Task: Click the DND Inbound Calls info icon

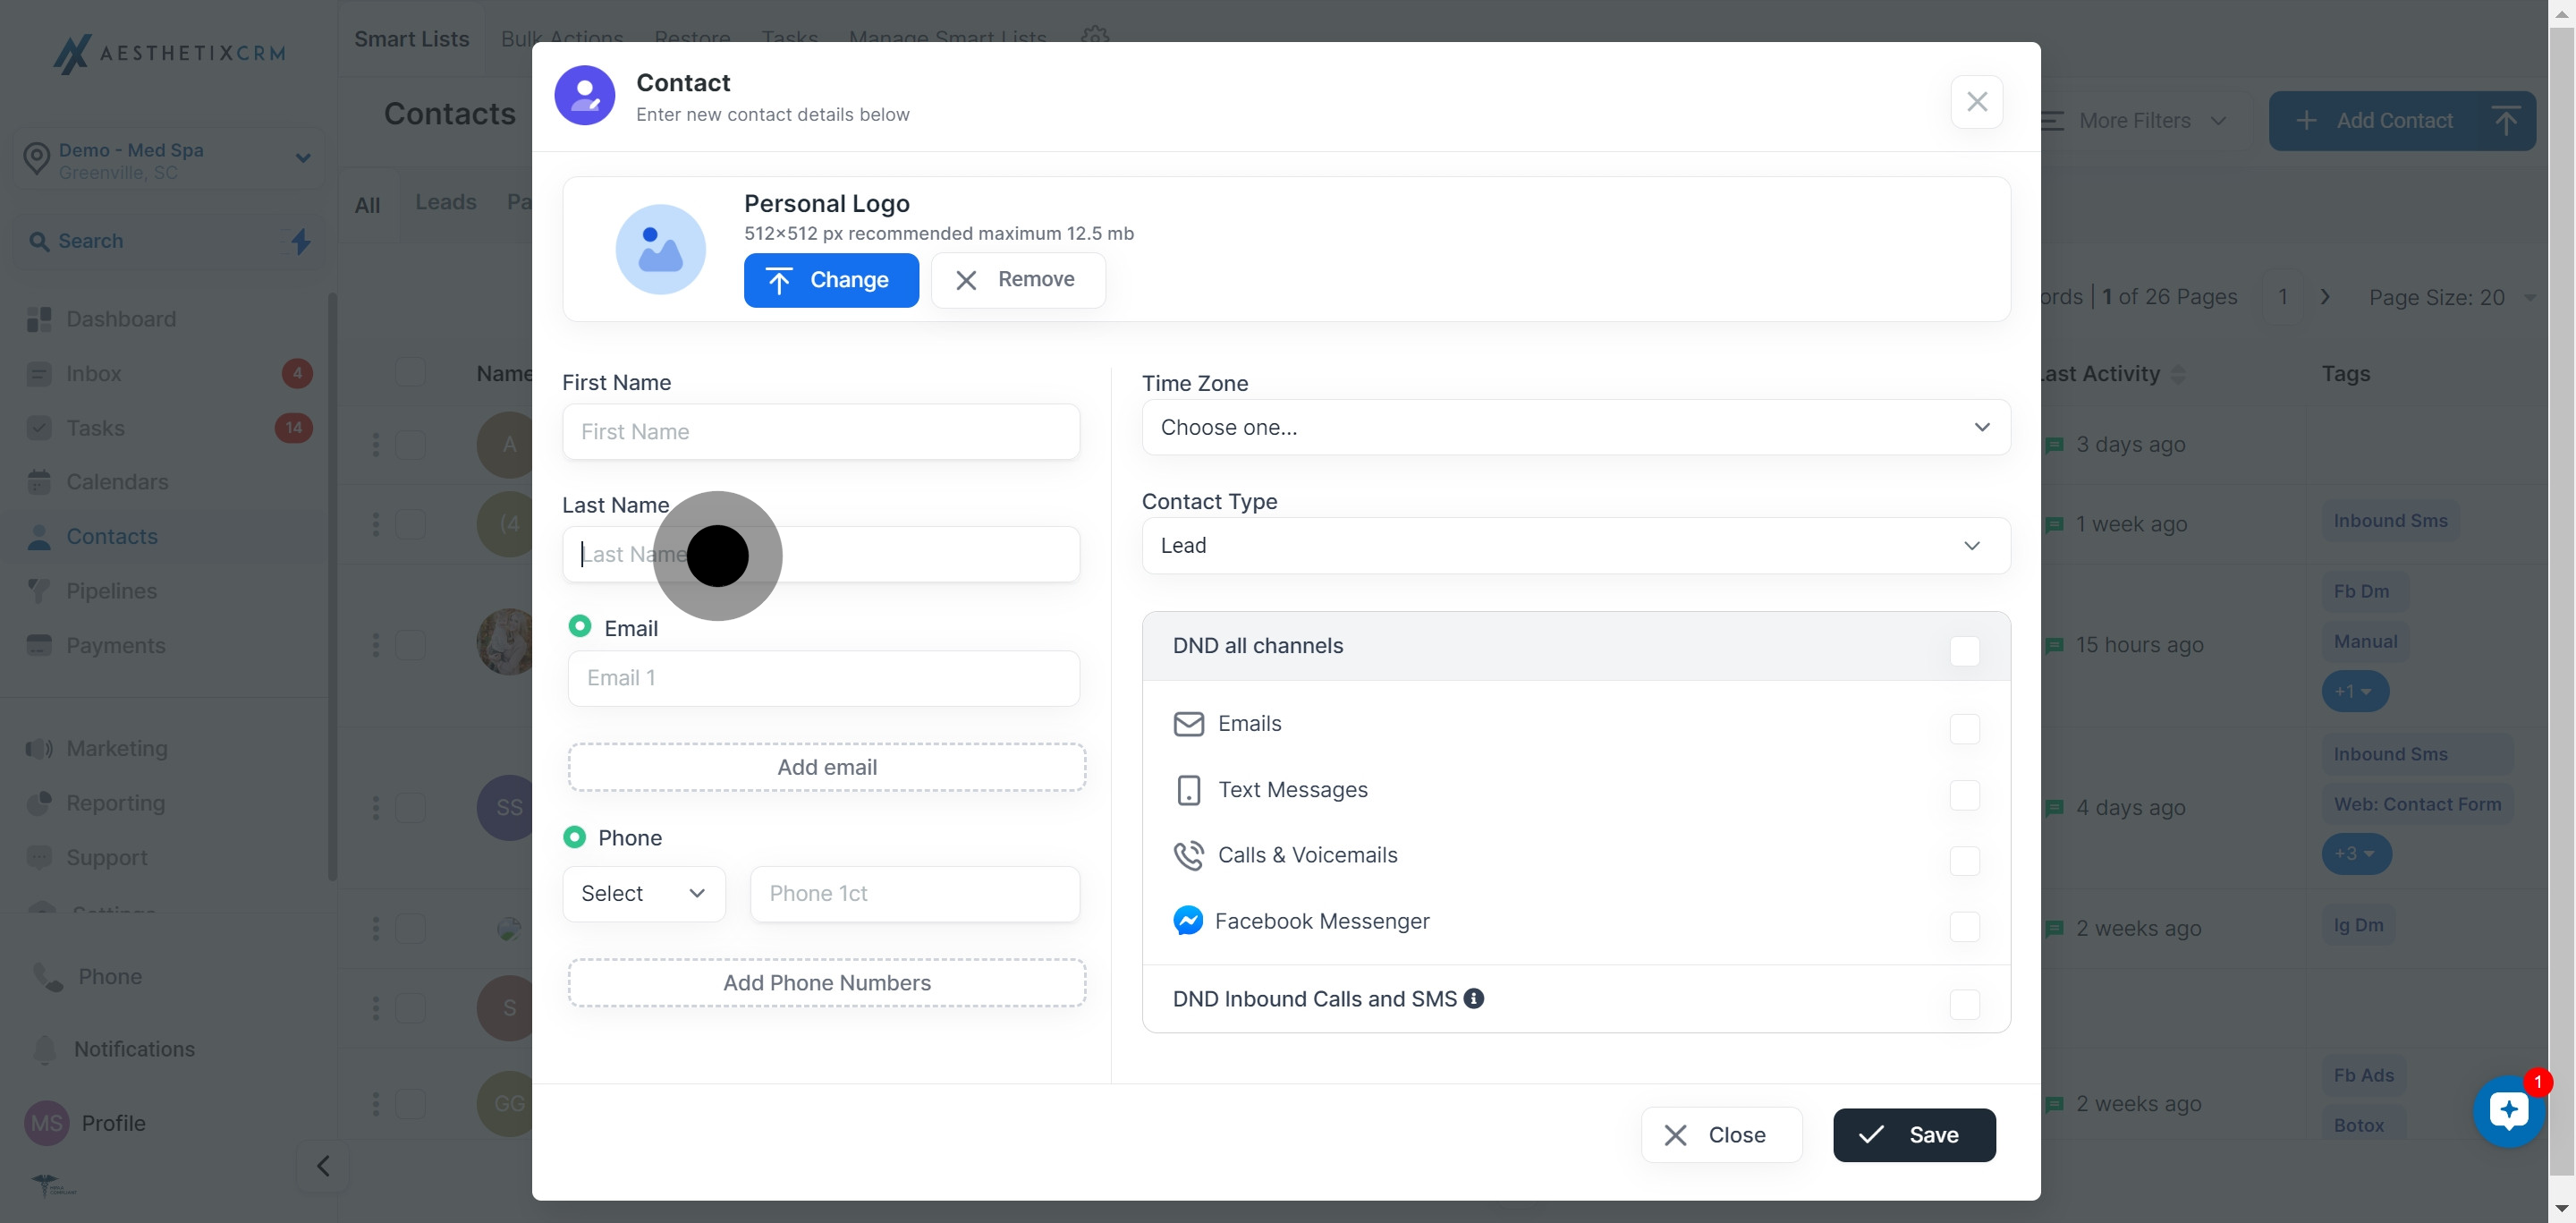Action: coord(1473,998)
